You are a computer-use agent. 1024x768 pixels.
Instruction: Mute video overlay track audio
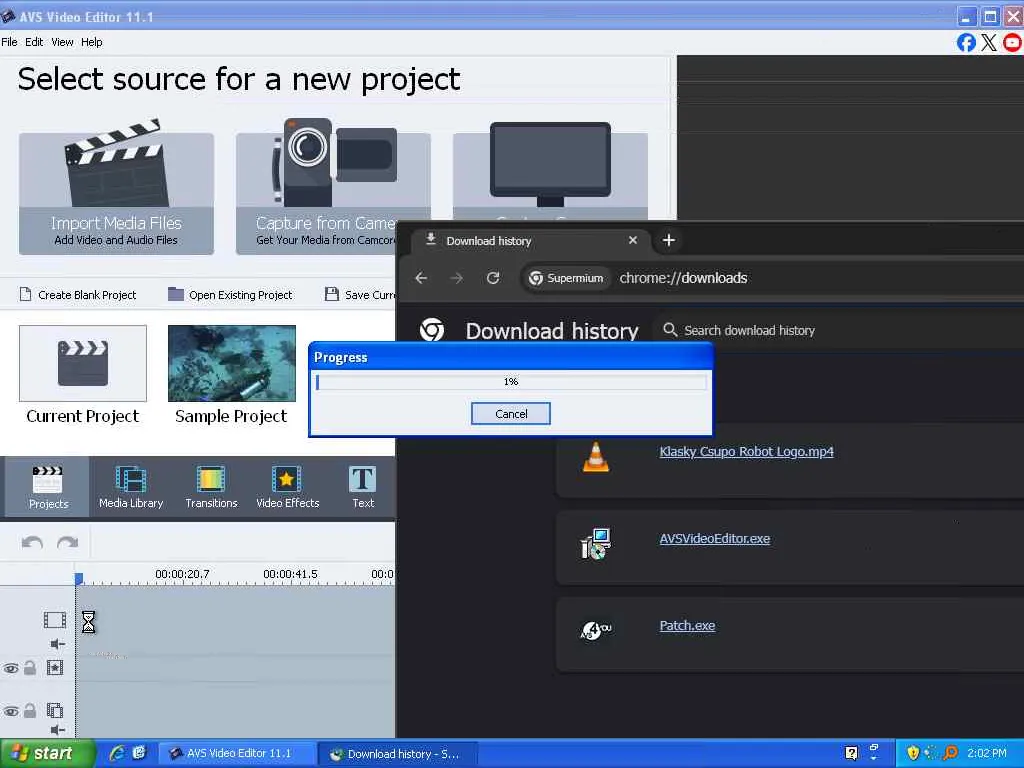pyautogui.click(x=57, y=730)
